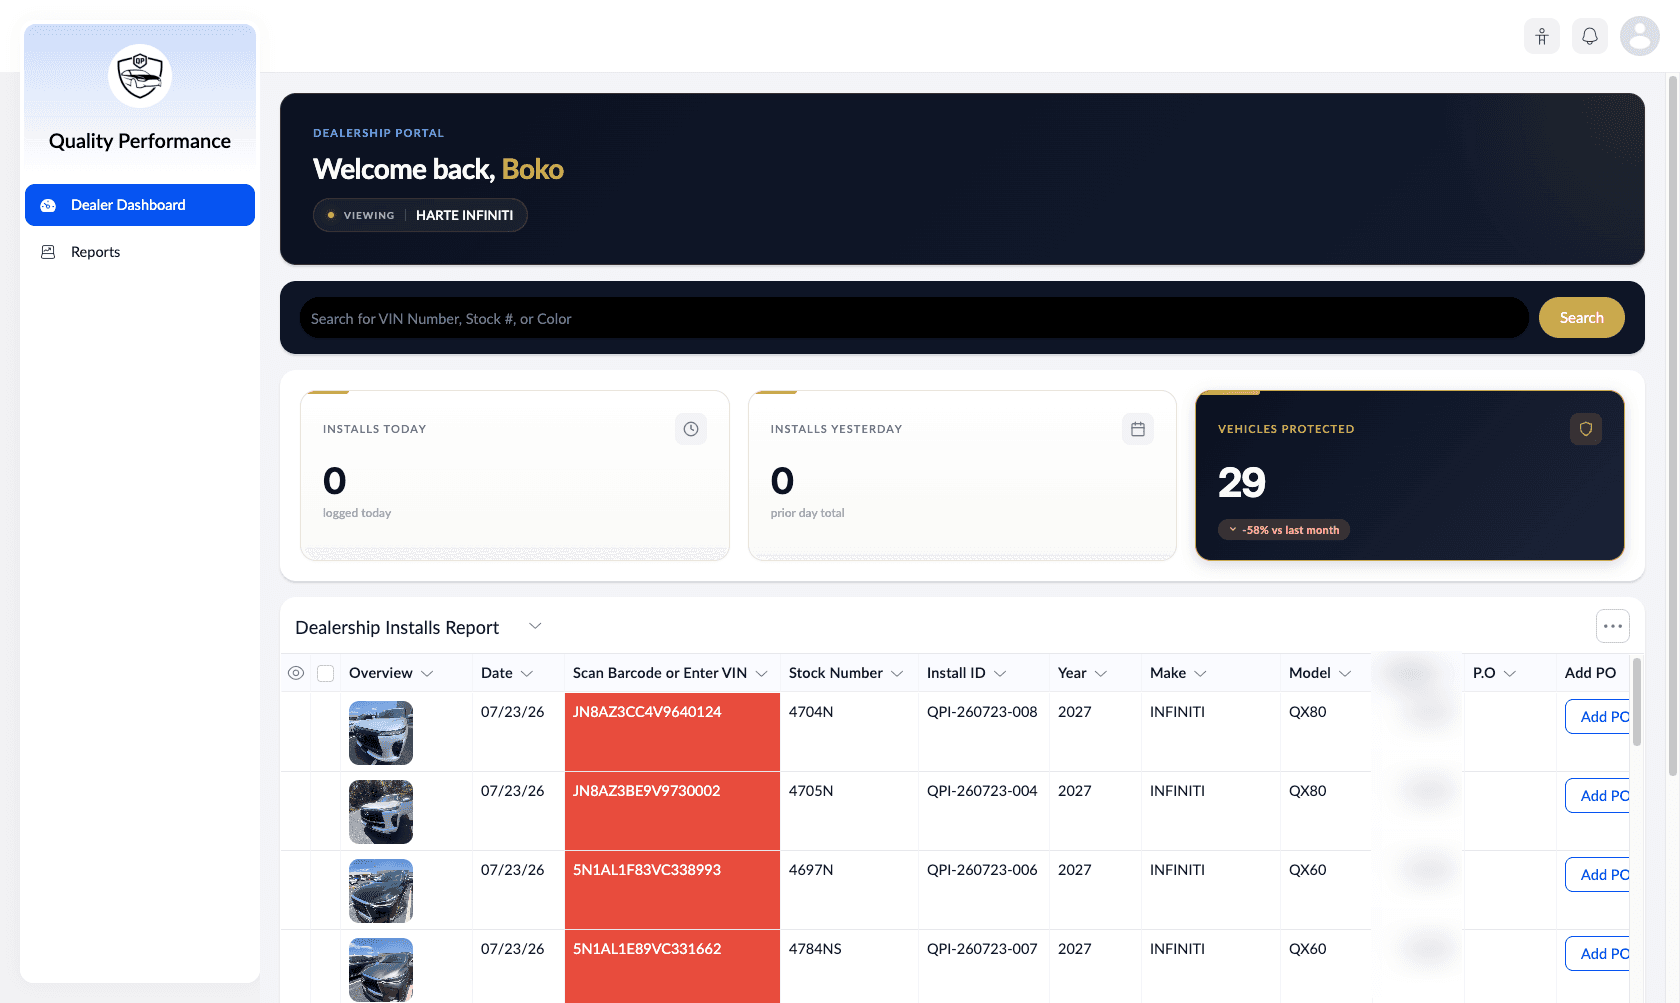Click VIN JN8AZ3BE9V9730002
This screenshot has height=1003, width=1680.
pyautogui.click(x=646, y=791)
